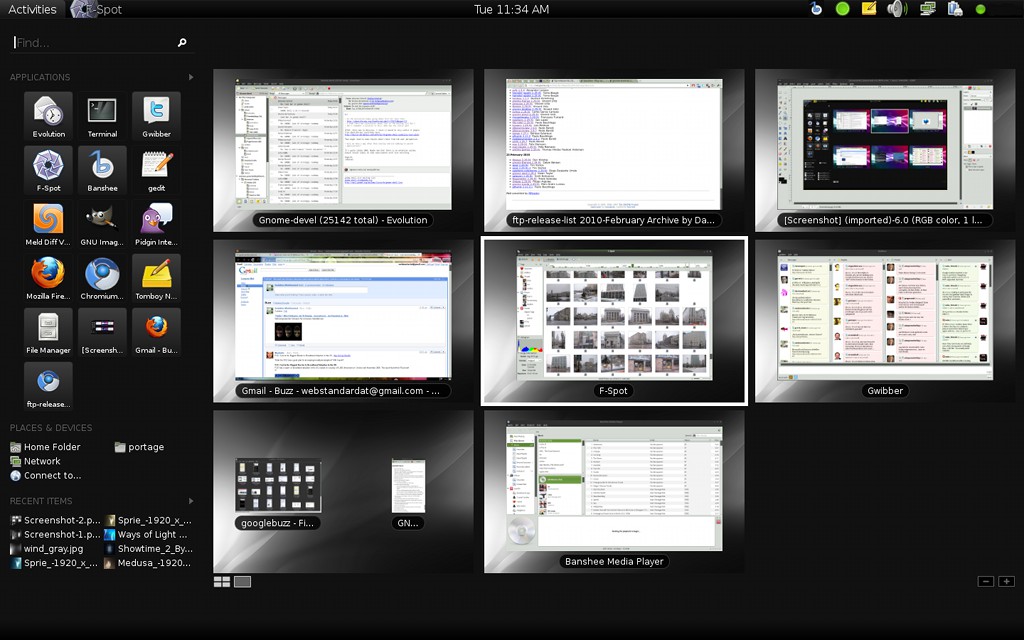Viewport: 1024px width, 640px height.
Task: Open recent item Medusa_-1920...
Action: (148, 563)
